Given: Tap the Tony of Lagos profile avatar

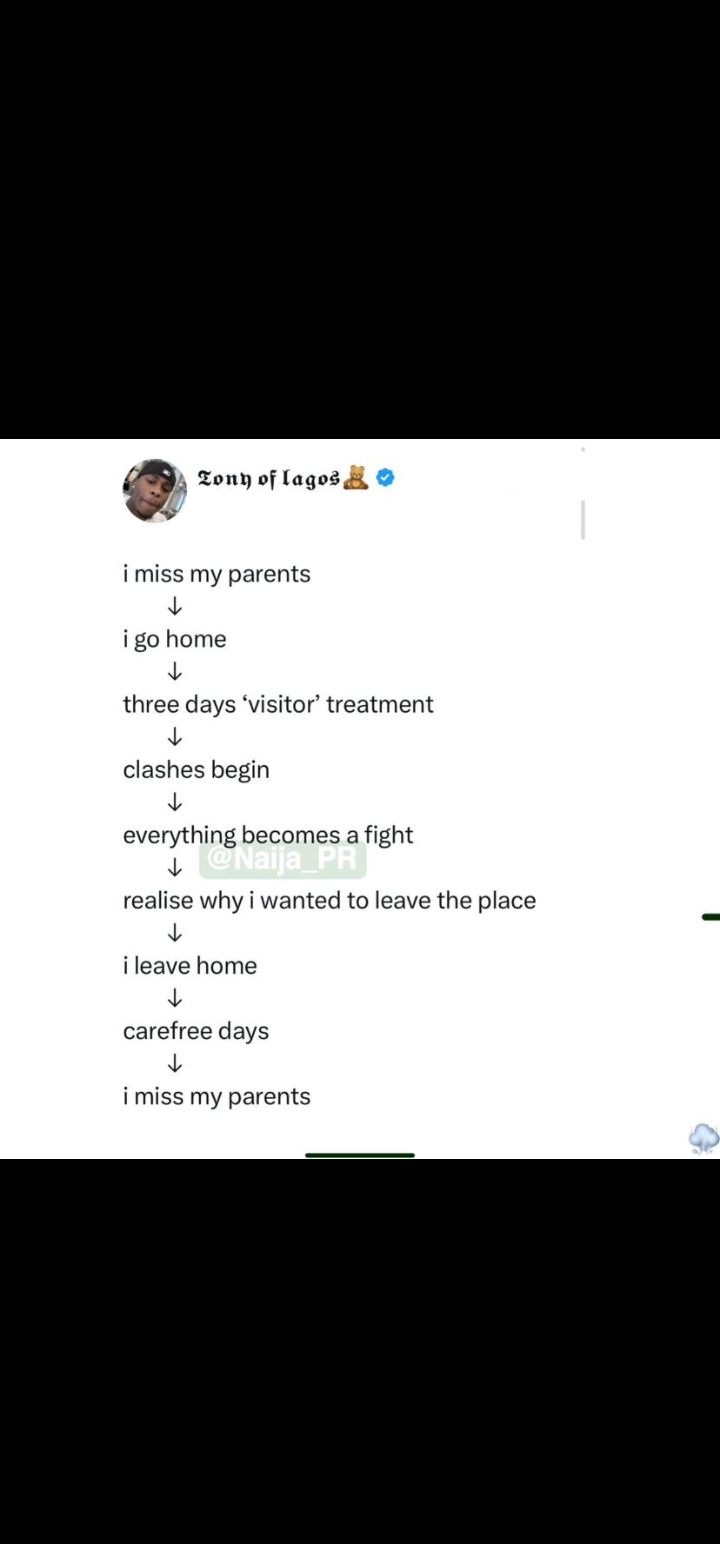Looking at the screenshot, I should click(x=155, y=490).
